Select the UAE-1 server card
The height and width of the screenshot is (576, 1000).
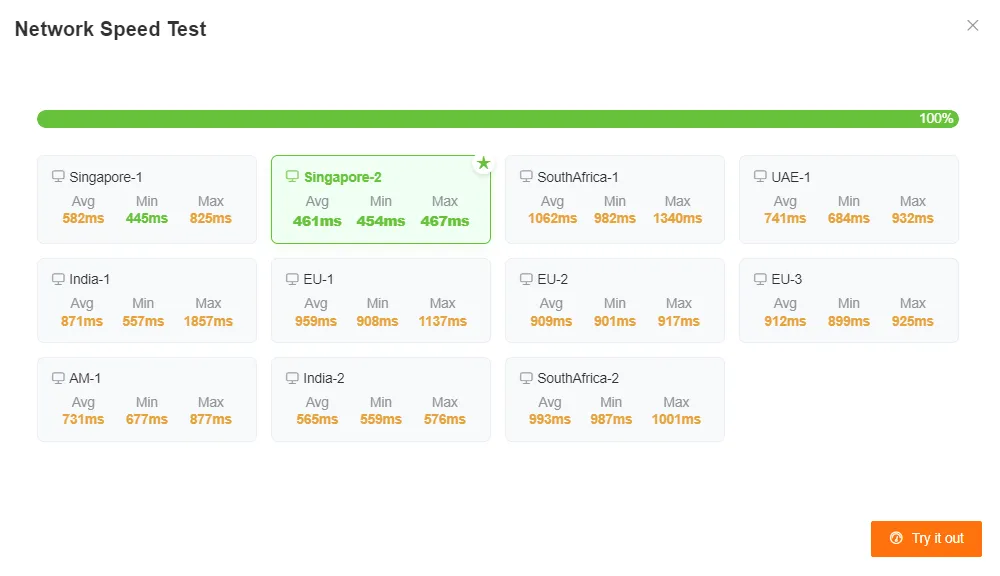848,199
